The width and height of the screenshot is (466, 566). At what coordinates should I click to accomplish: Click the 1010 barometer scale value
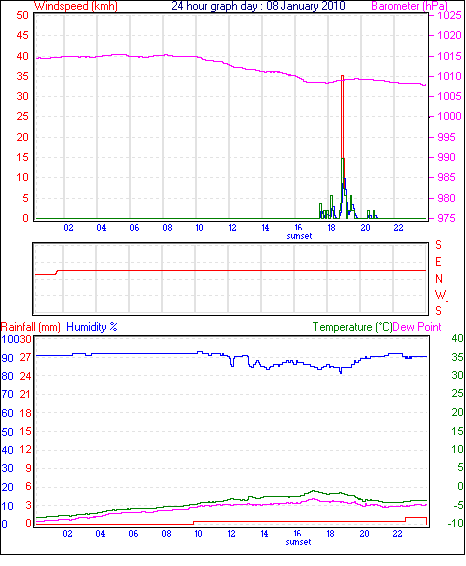(449, 76)
